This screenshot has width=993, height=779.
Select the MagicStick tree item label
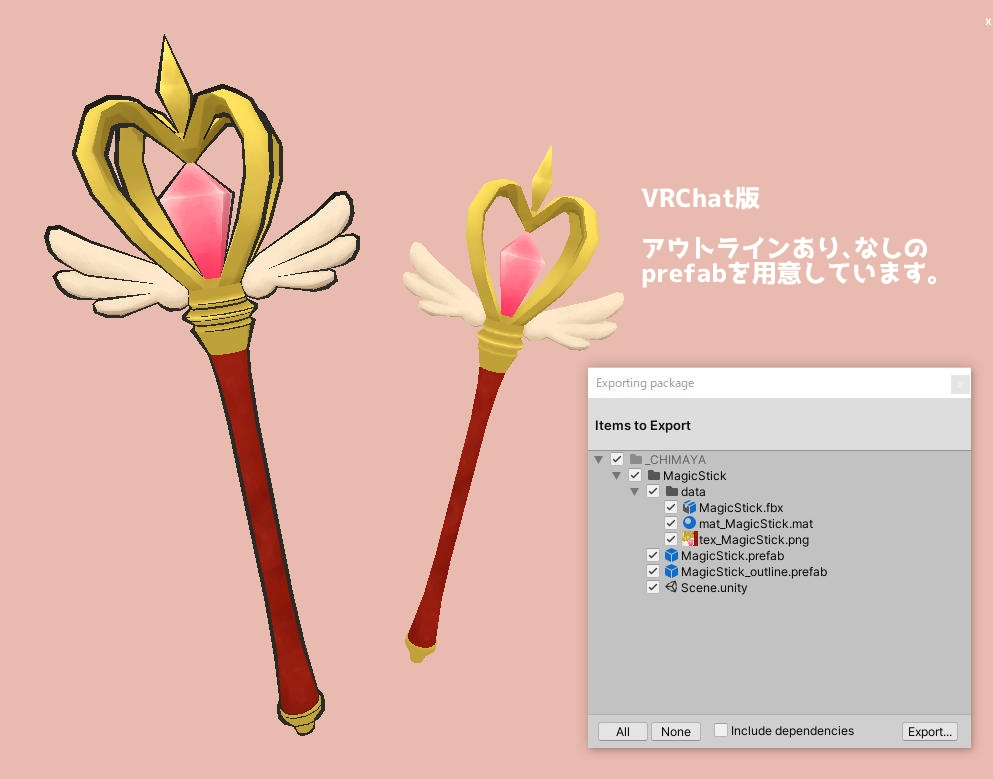click(x=693, y=475)
